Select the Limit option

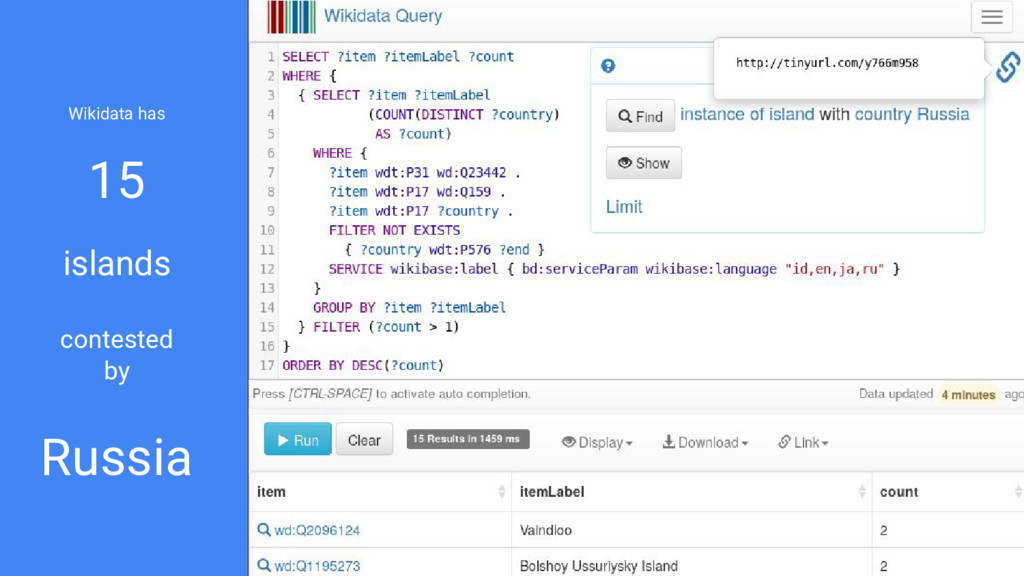click(624, 207)
